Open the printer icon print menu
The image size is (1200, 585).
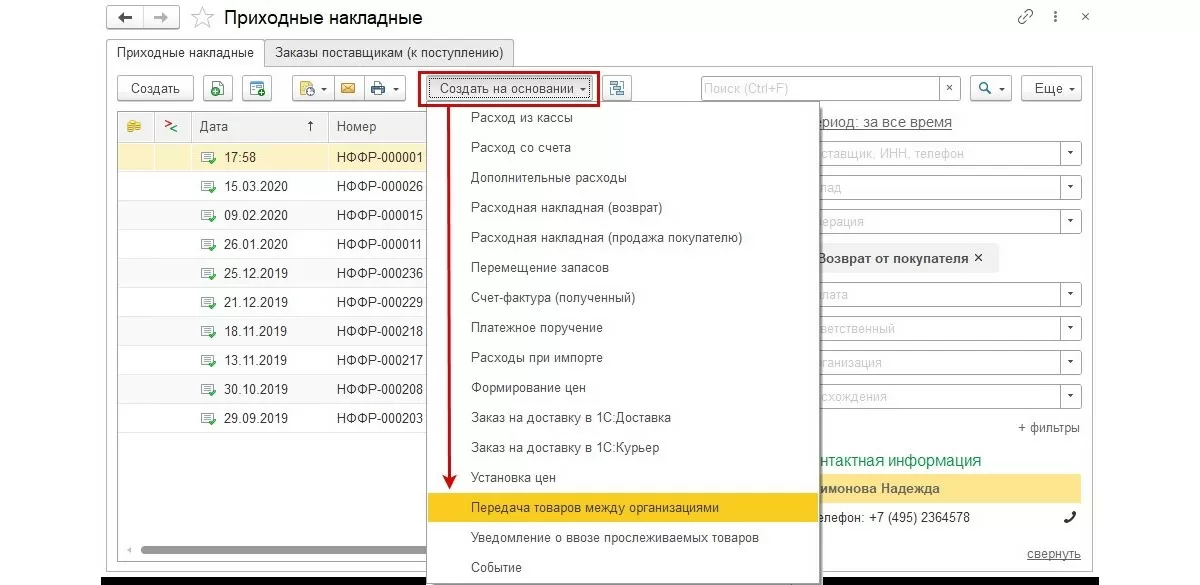[x=384, y=89]
